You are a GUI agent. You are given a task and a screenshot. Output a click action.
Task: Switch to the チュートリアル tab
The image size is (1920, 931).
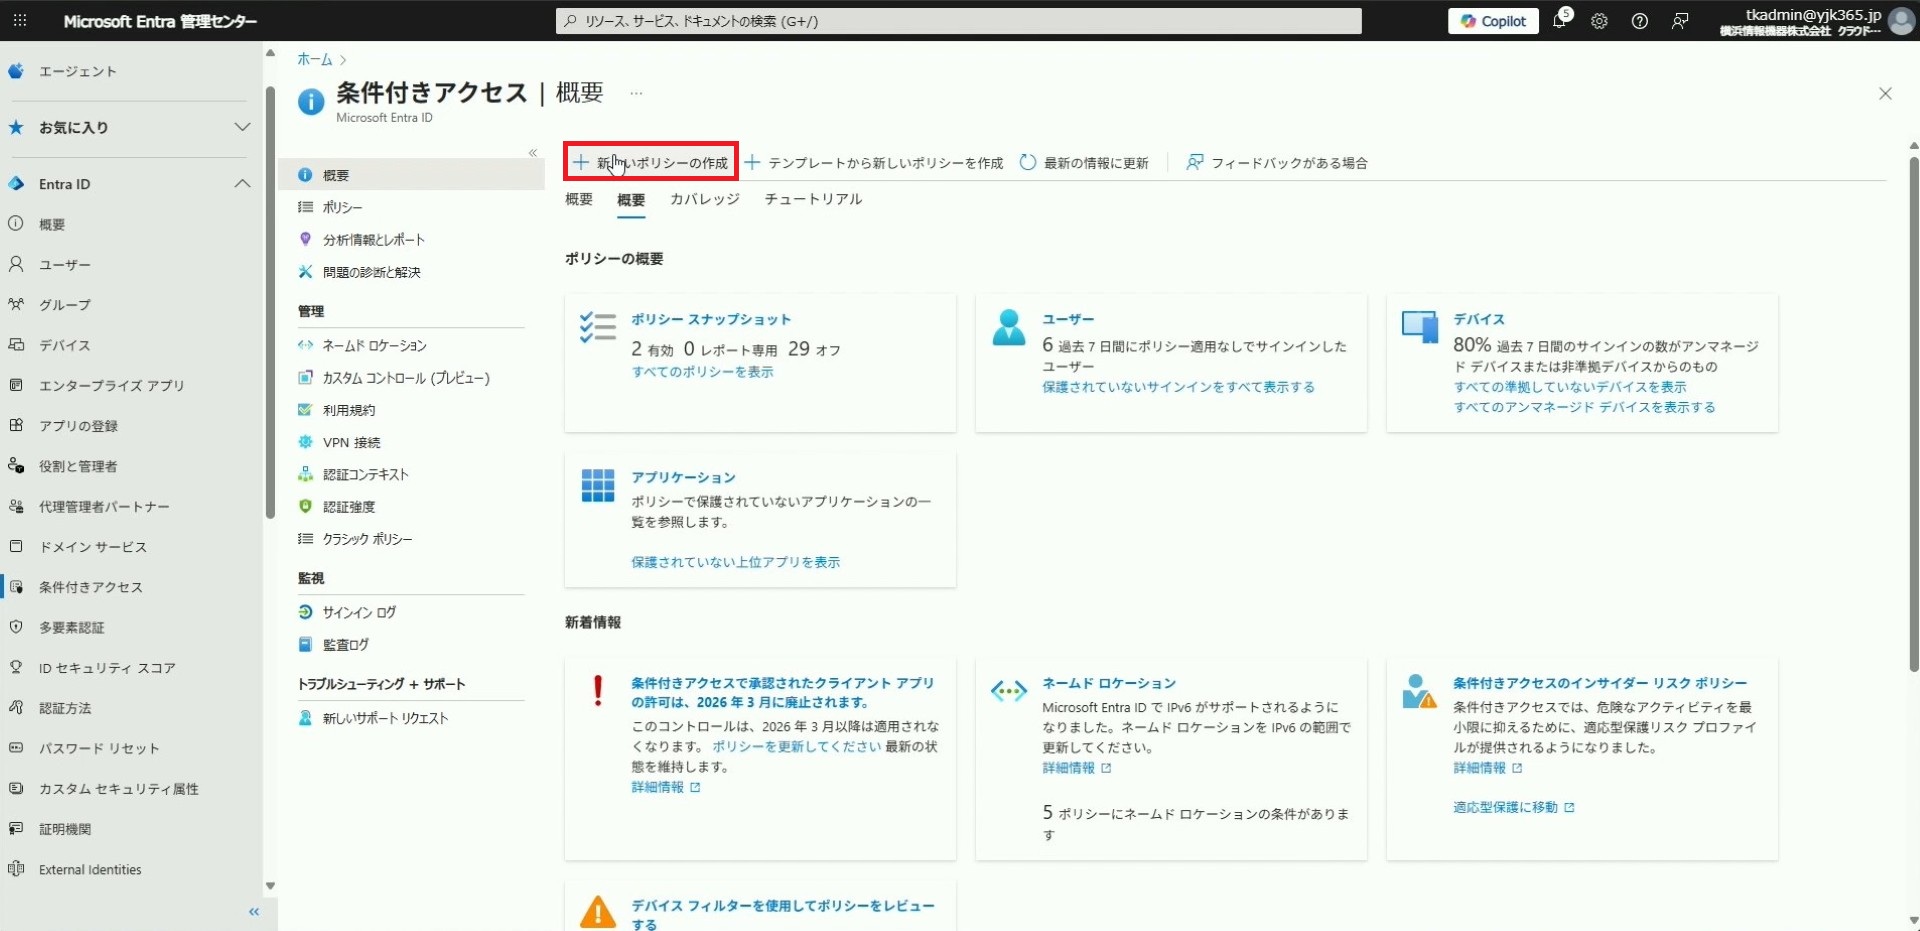812,199
